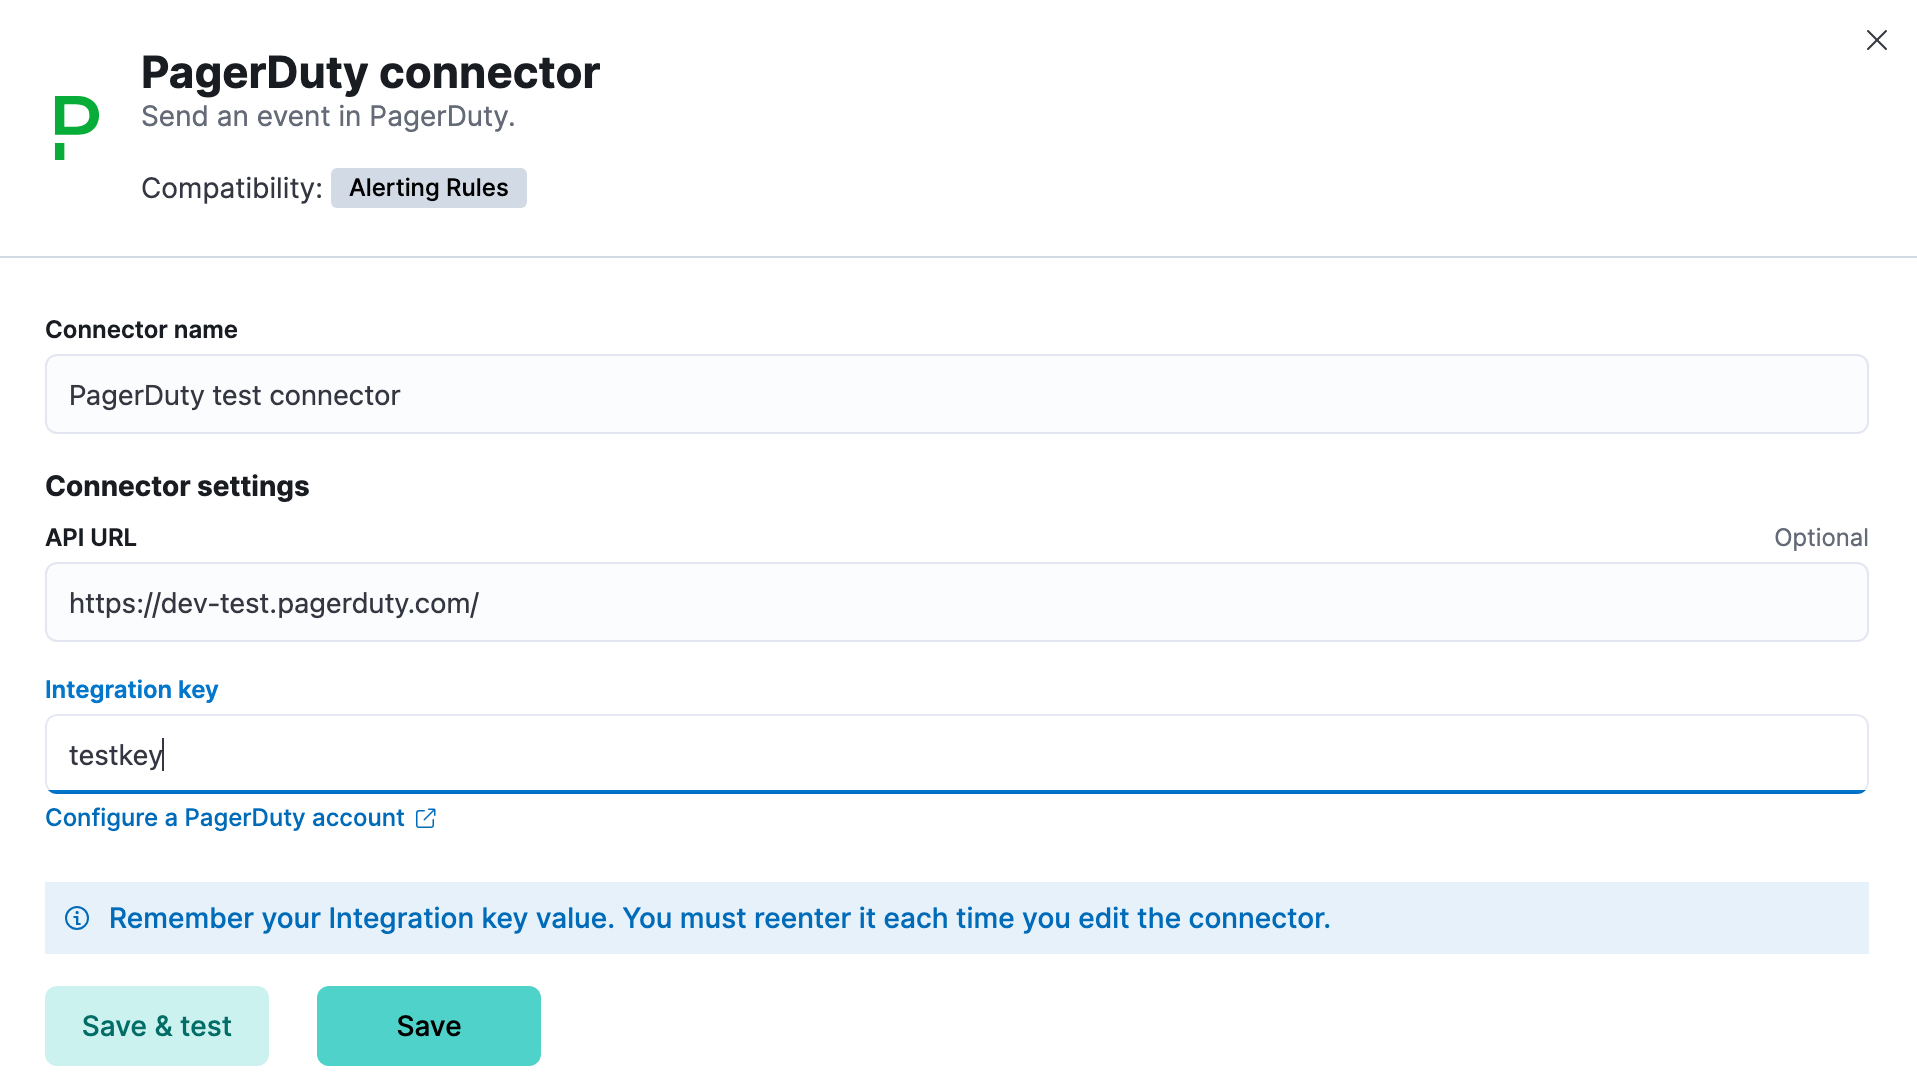1917x1079 pixels.
Task: Click the close X in the top corner
Action: coord(1876,40)
